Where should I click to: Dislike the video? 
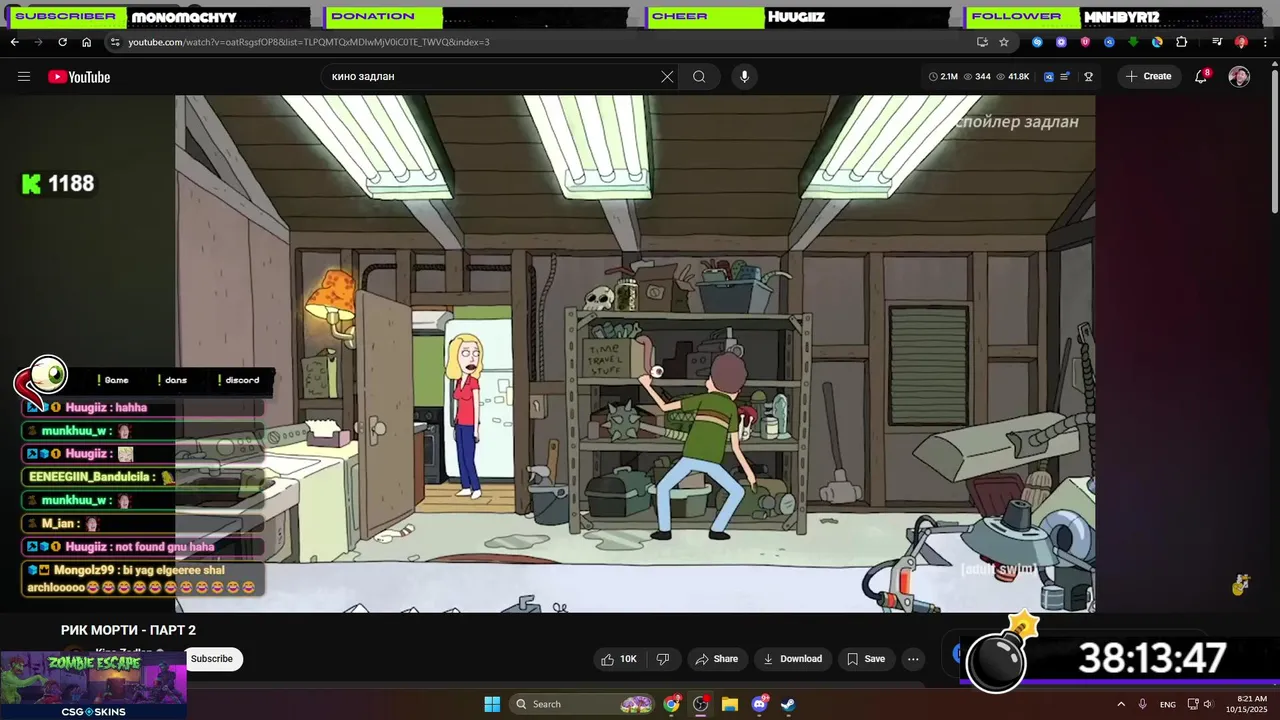coord(662,659)
